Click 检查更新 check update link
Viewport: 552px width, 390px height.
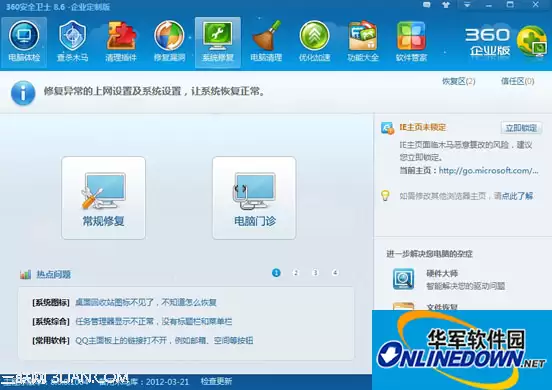click(x=216, y=381)
